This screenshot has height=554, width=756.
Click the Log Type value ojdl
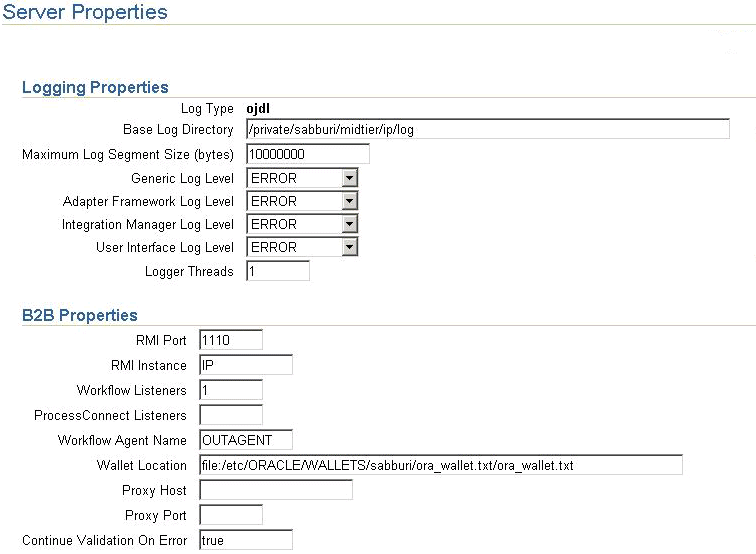258,109
